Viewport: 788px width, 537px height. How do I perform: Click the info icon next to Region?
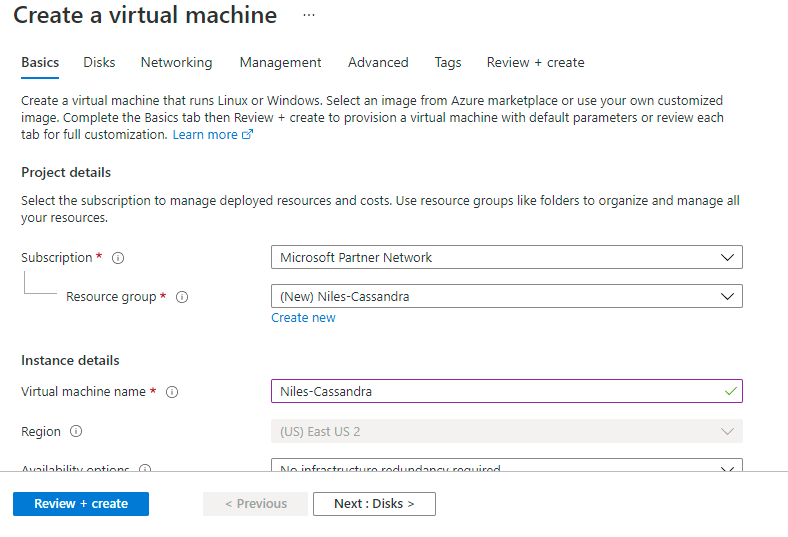point(76,432)
